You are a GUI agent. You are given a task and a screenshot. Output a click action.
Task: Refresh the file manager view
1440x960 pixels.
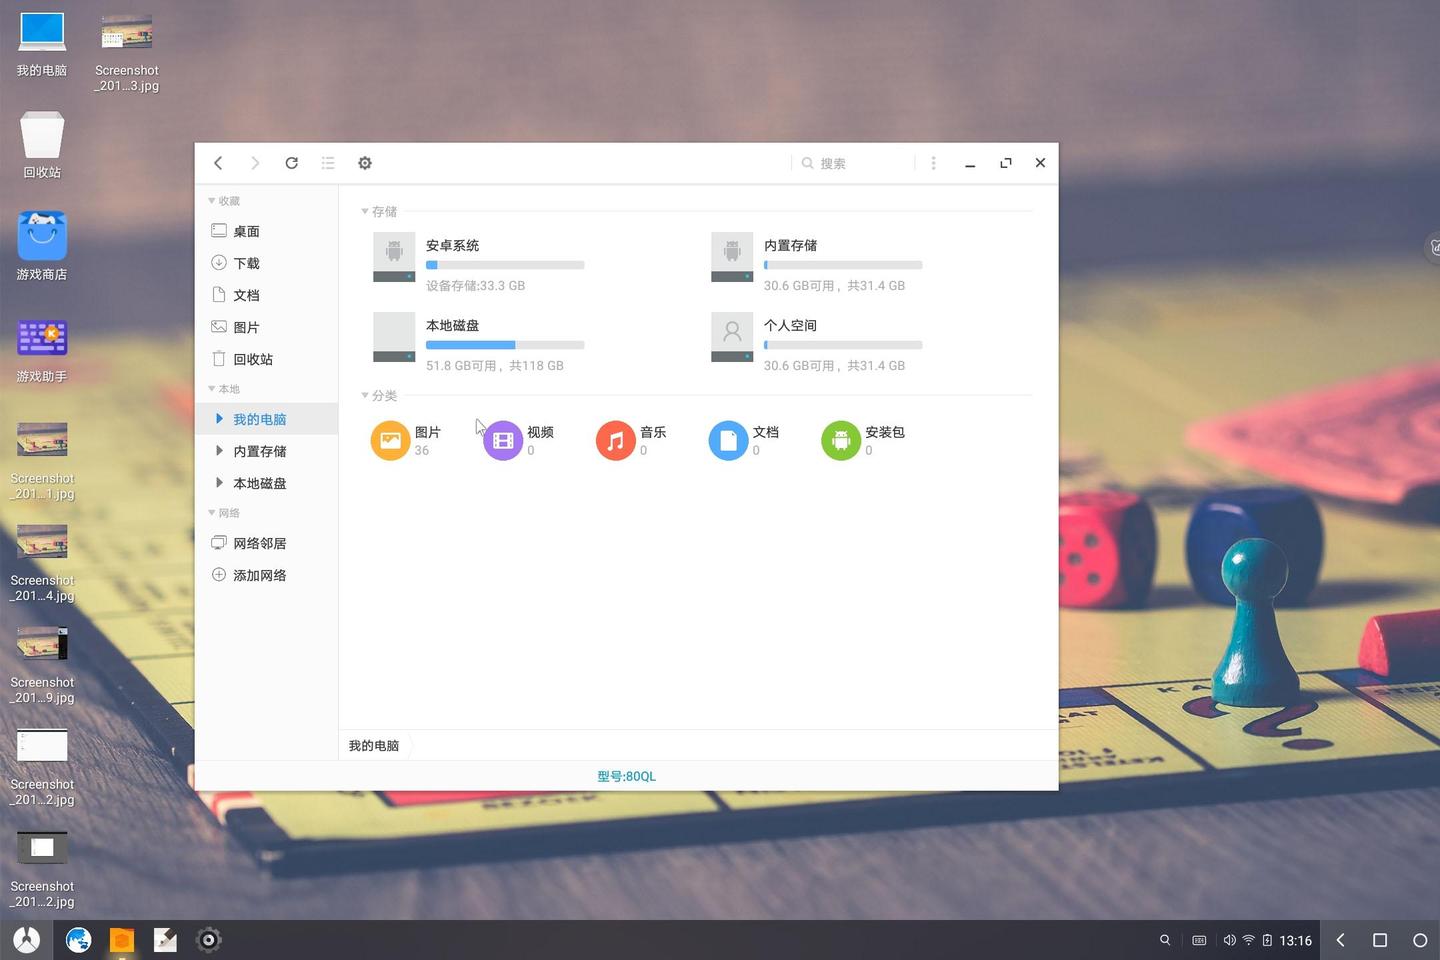(291, 162)
